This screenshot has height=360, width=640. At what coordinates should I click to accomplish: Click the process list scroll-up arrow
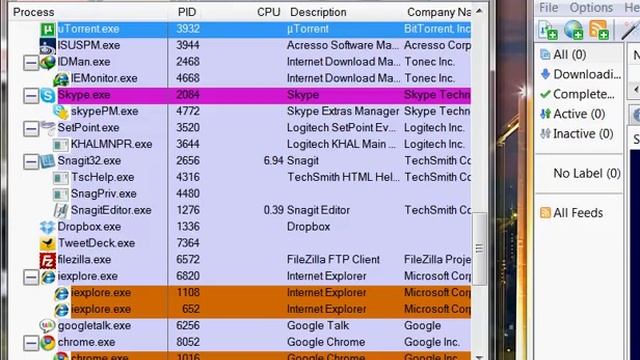479,11
